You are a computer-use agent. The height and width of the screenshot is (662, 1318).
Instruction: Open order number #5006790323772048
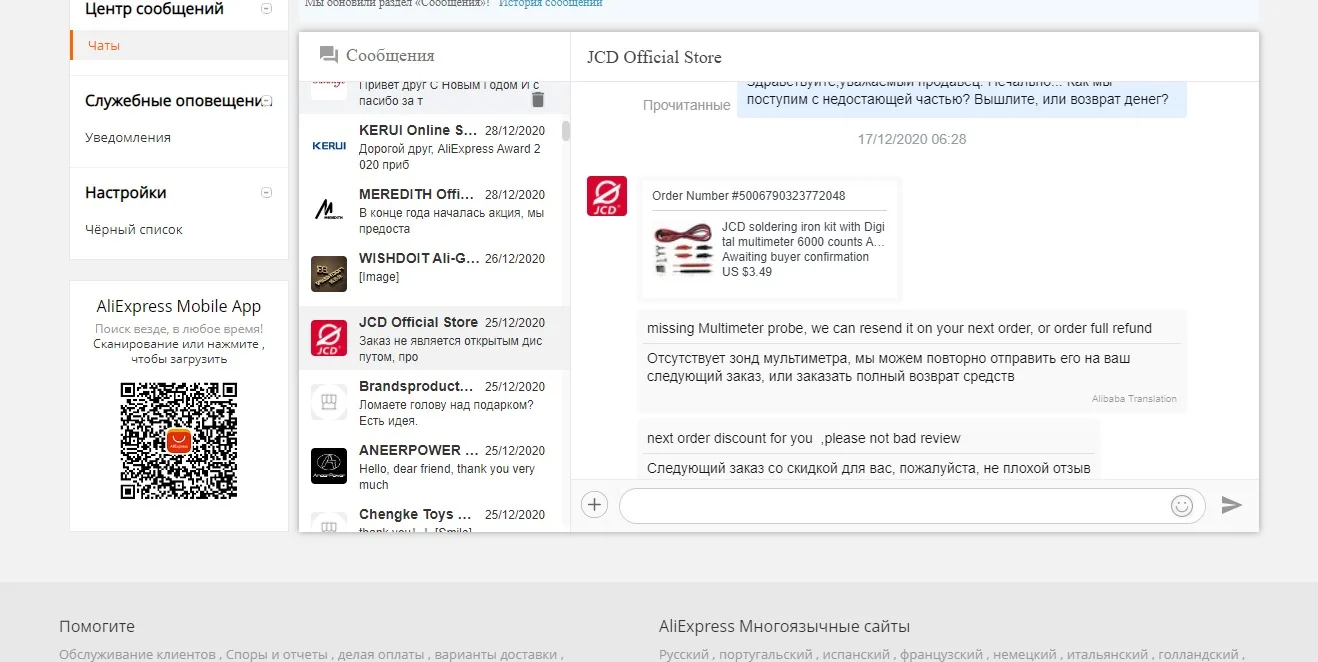[x=749, y=195]
